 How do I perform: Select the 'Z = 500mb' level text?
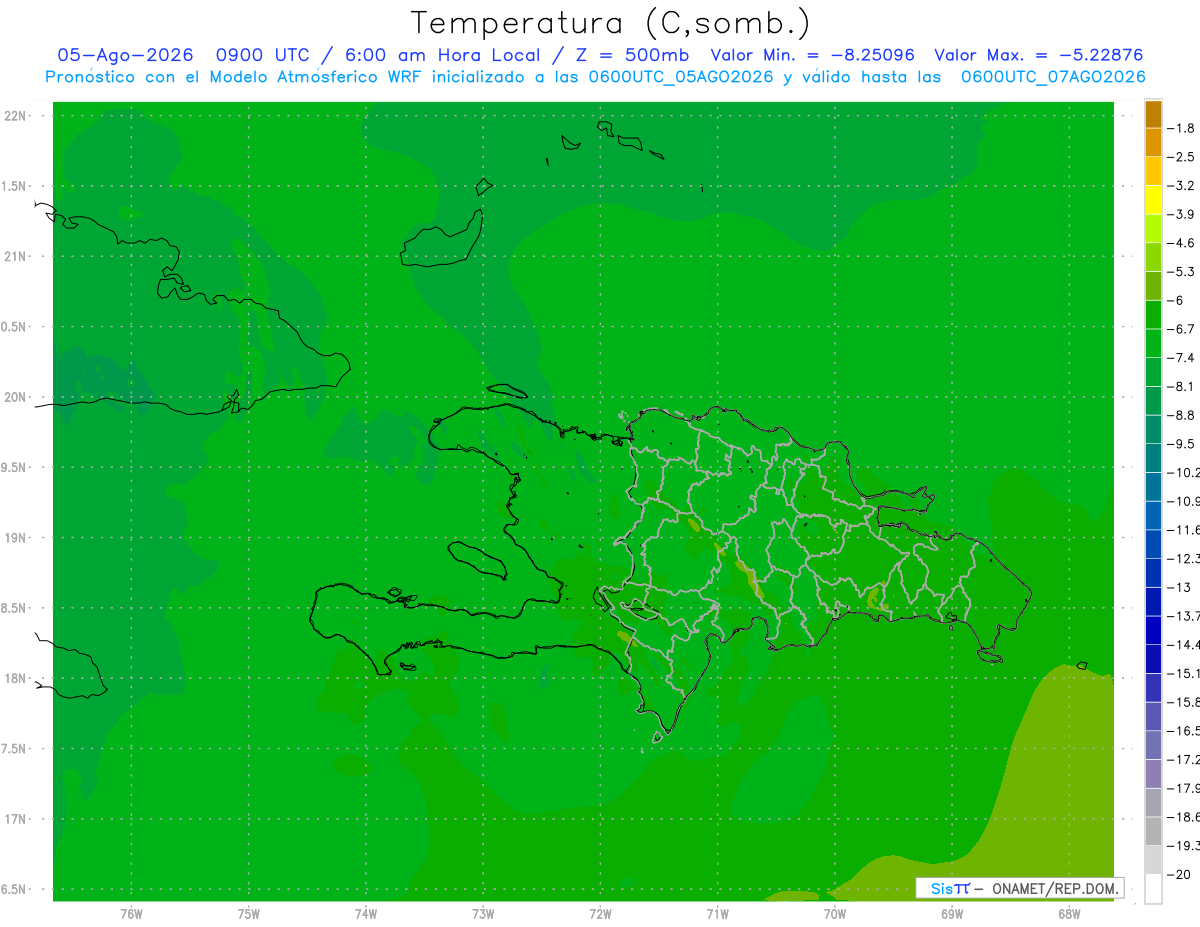click(628, 55)
